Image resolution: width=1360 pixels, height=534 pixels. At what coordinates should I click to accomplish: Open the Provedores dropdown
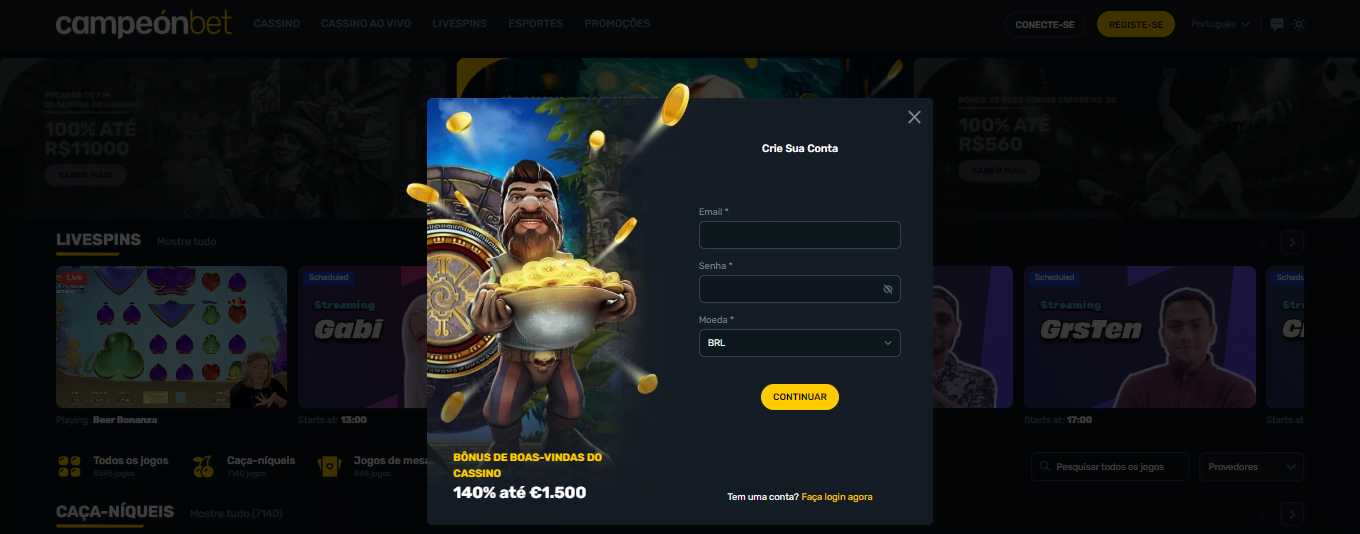(1251, 467)
